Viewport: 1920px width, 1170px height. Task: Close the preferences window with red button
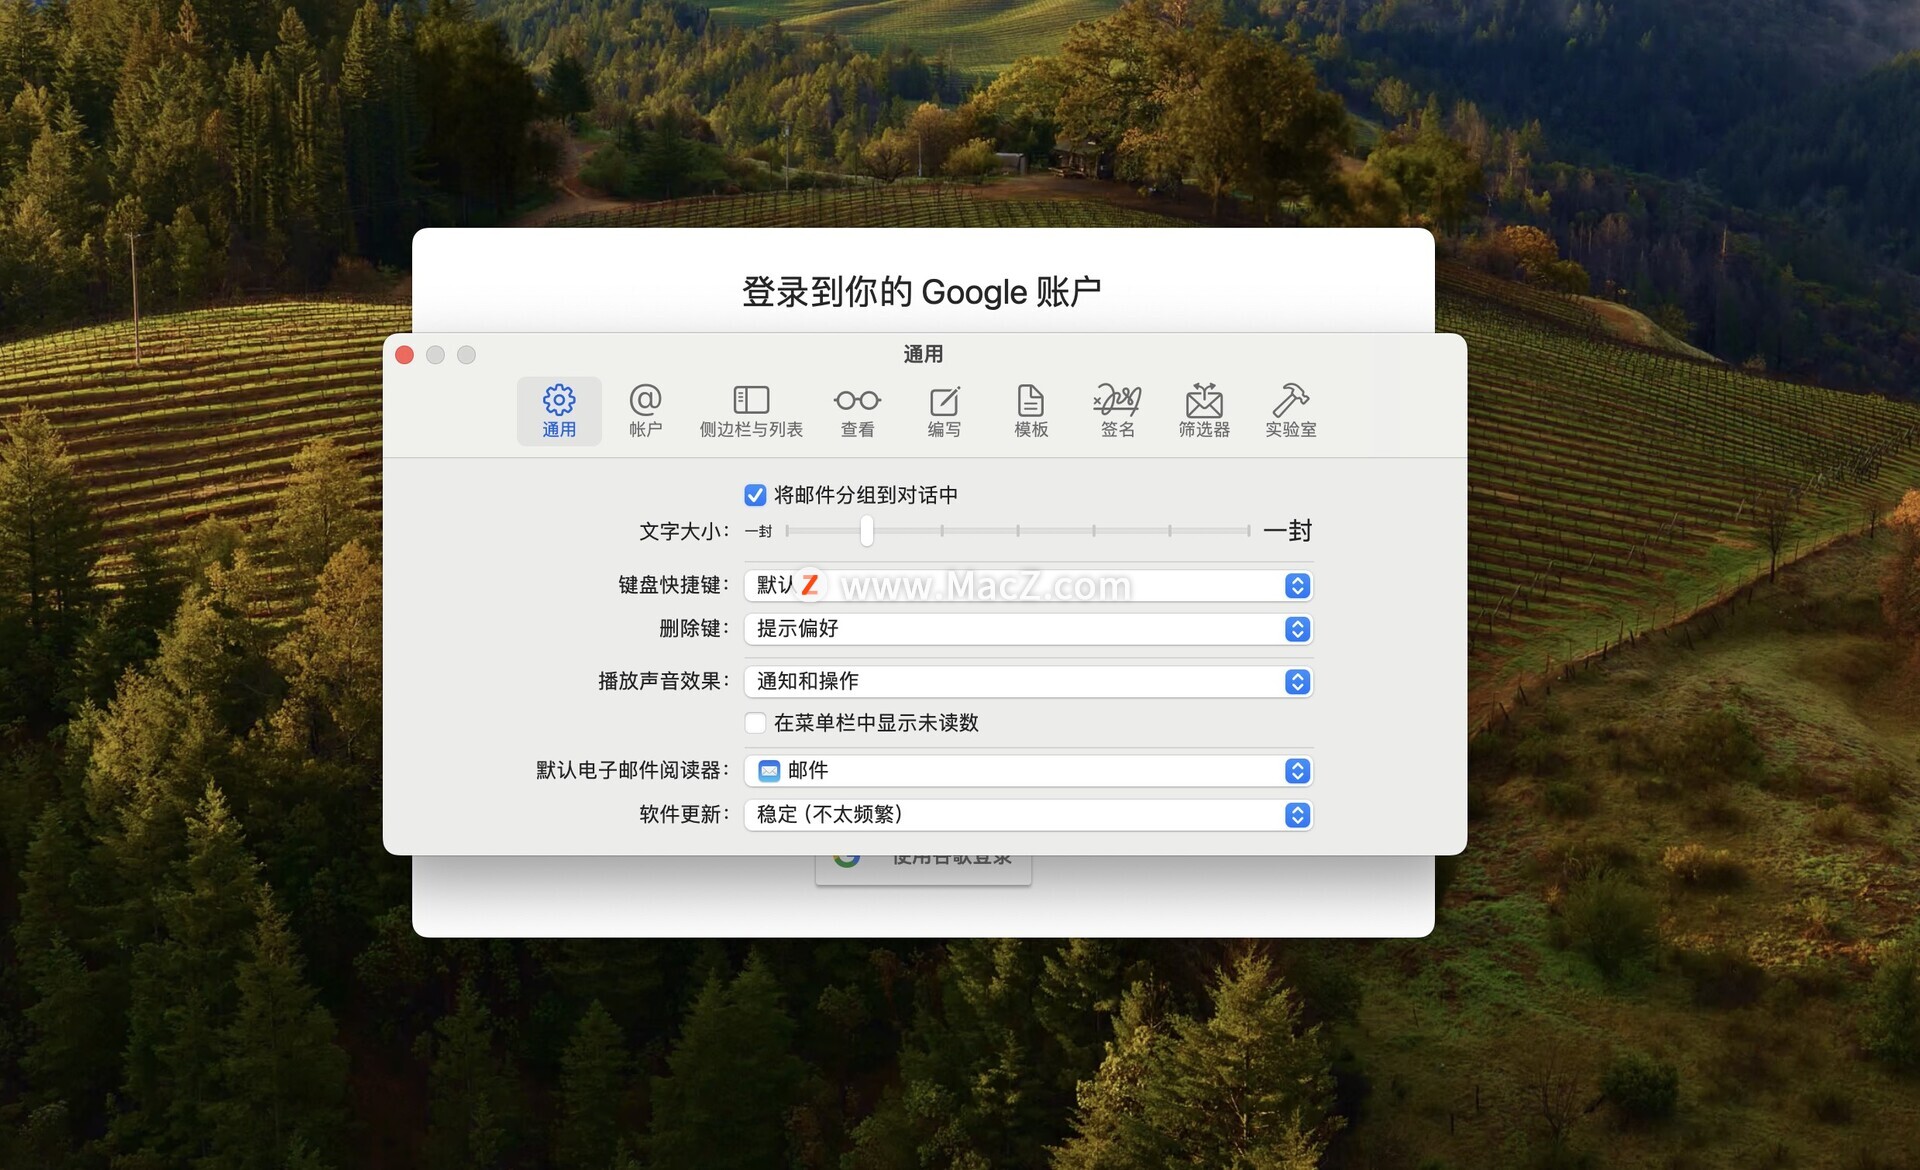(405, 355)
